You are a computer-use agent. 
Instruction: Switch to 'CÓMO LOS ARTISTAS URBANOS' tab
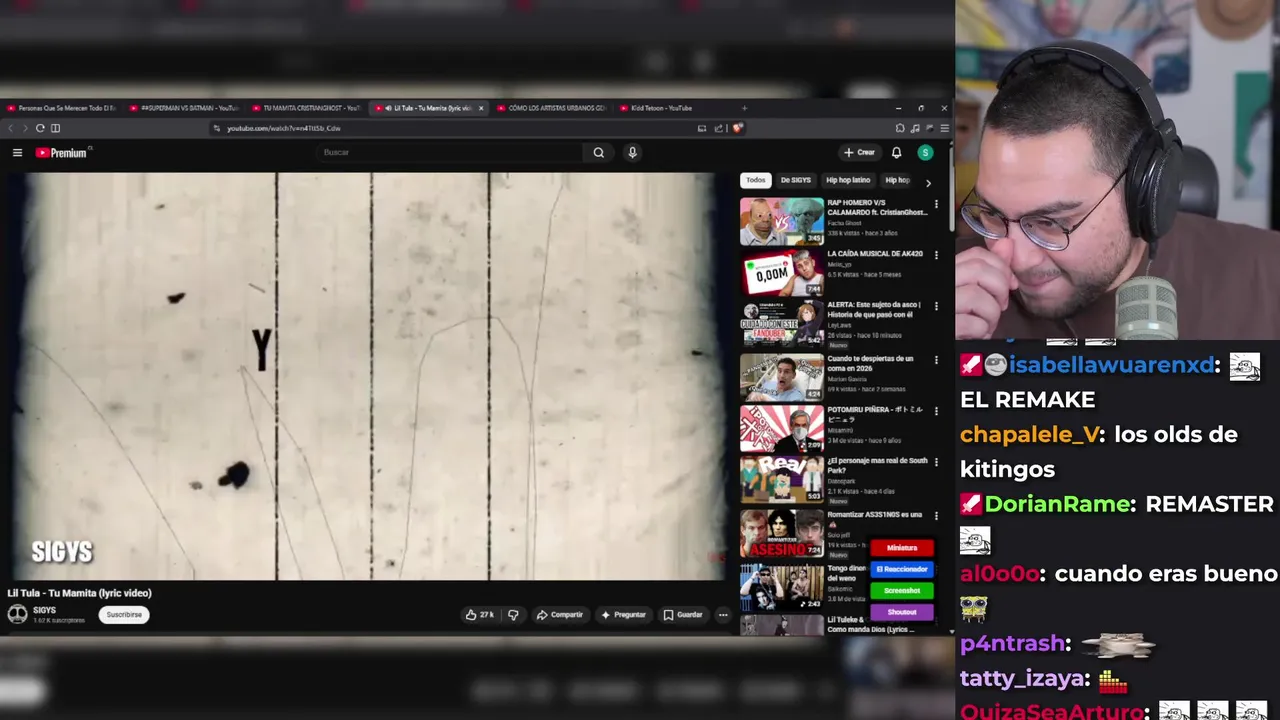click(550, 108)
